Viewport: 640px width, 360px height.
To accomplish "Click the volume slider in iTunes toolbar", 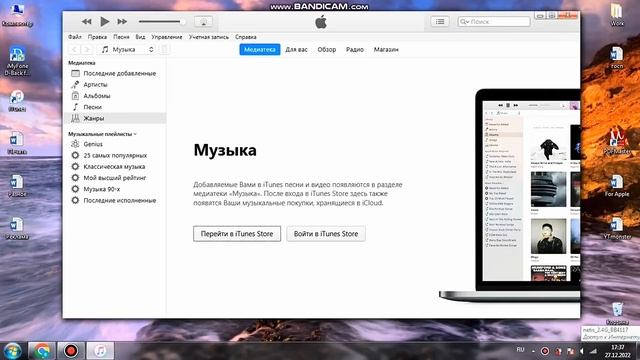I will pyautogui.click(x=162, y=22).
